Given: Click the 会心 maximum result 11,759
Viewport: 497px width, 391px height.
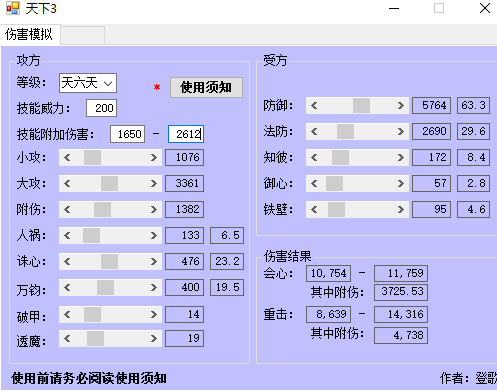Looking at the screenshot, I should (x=401, y=273).
